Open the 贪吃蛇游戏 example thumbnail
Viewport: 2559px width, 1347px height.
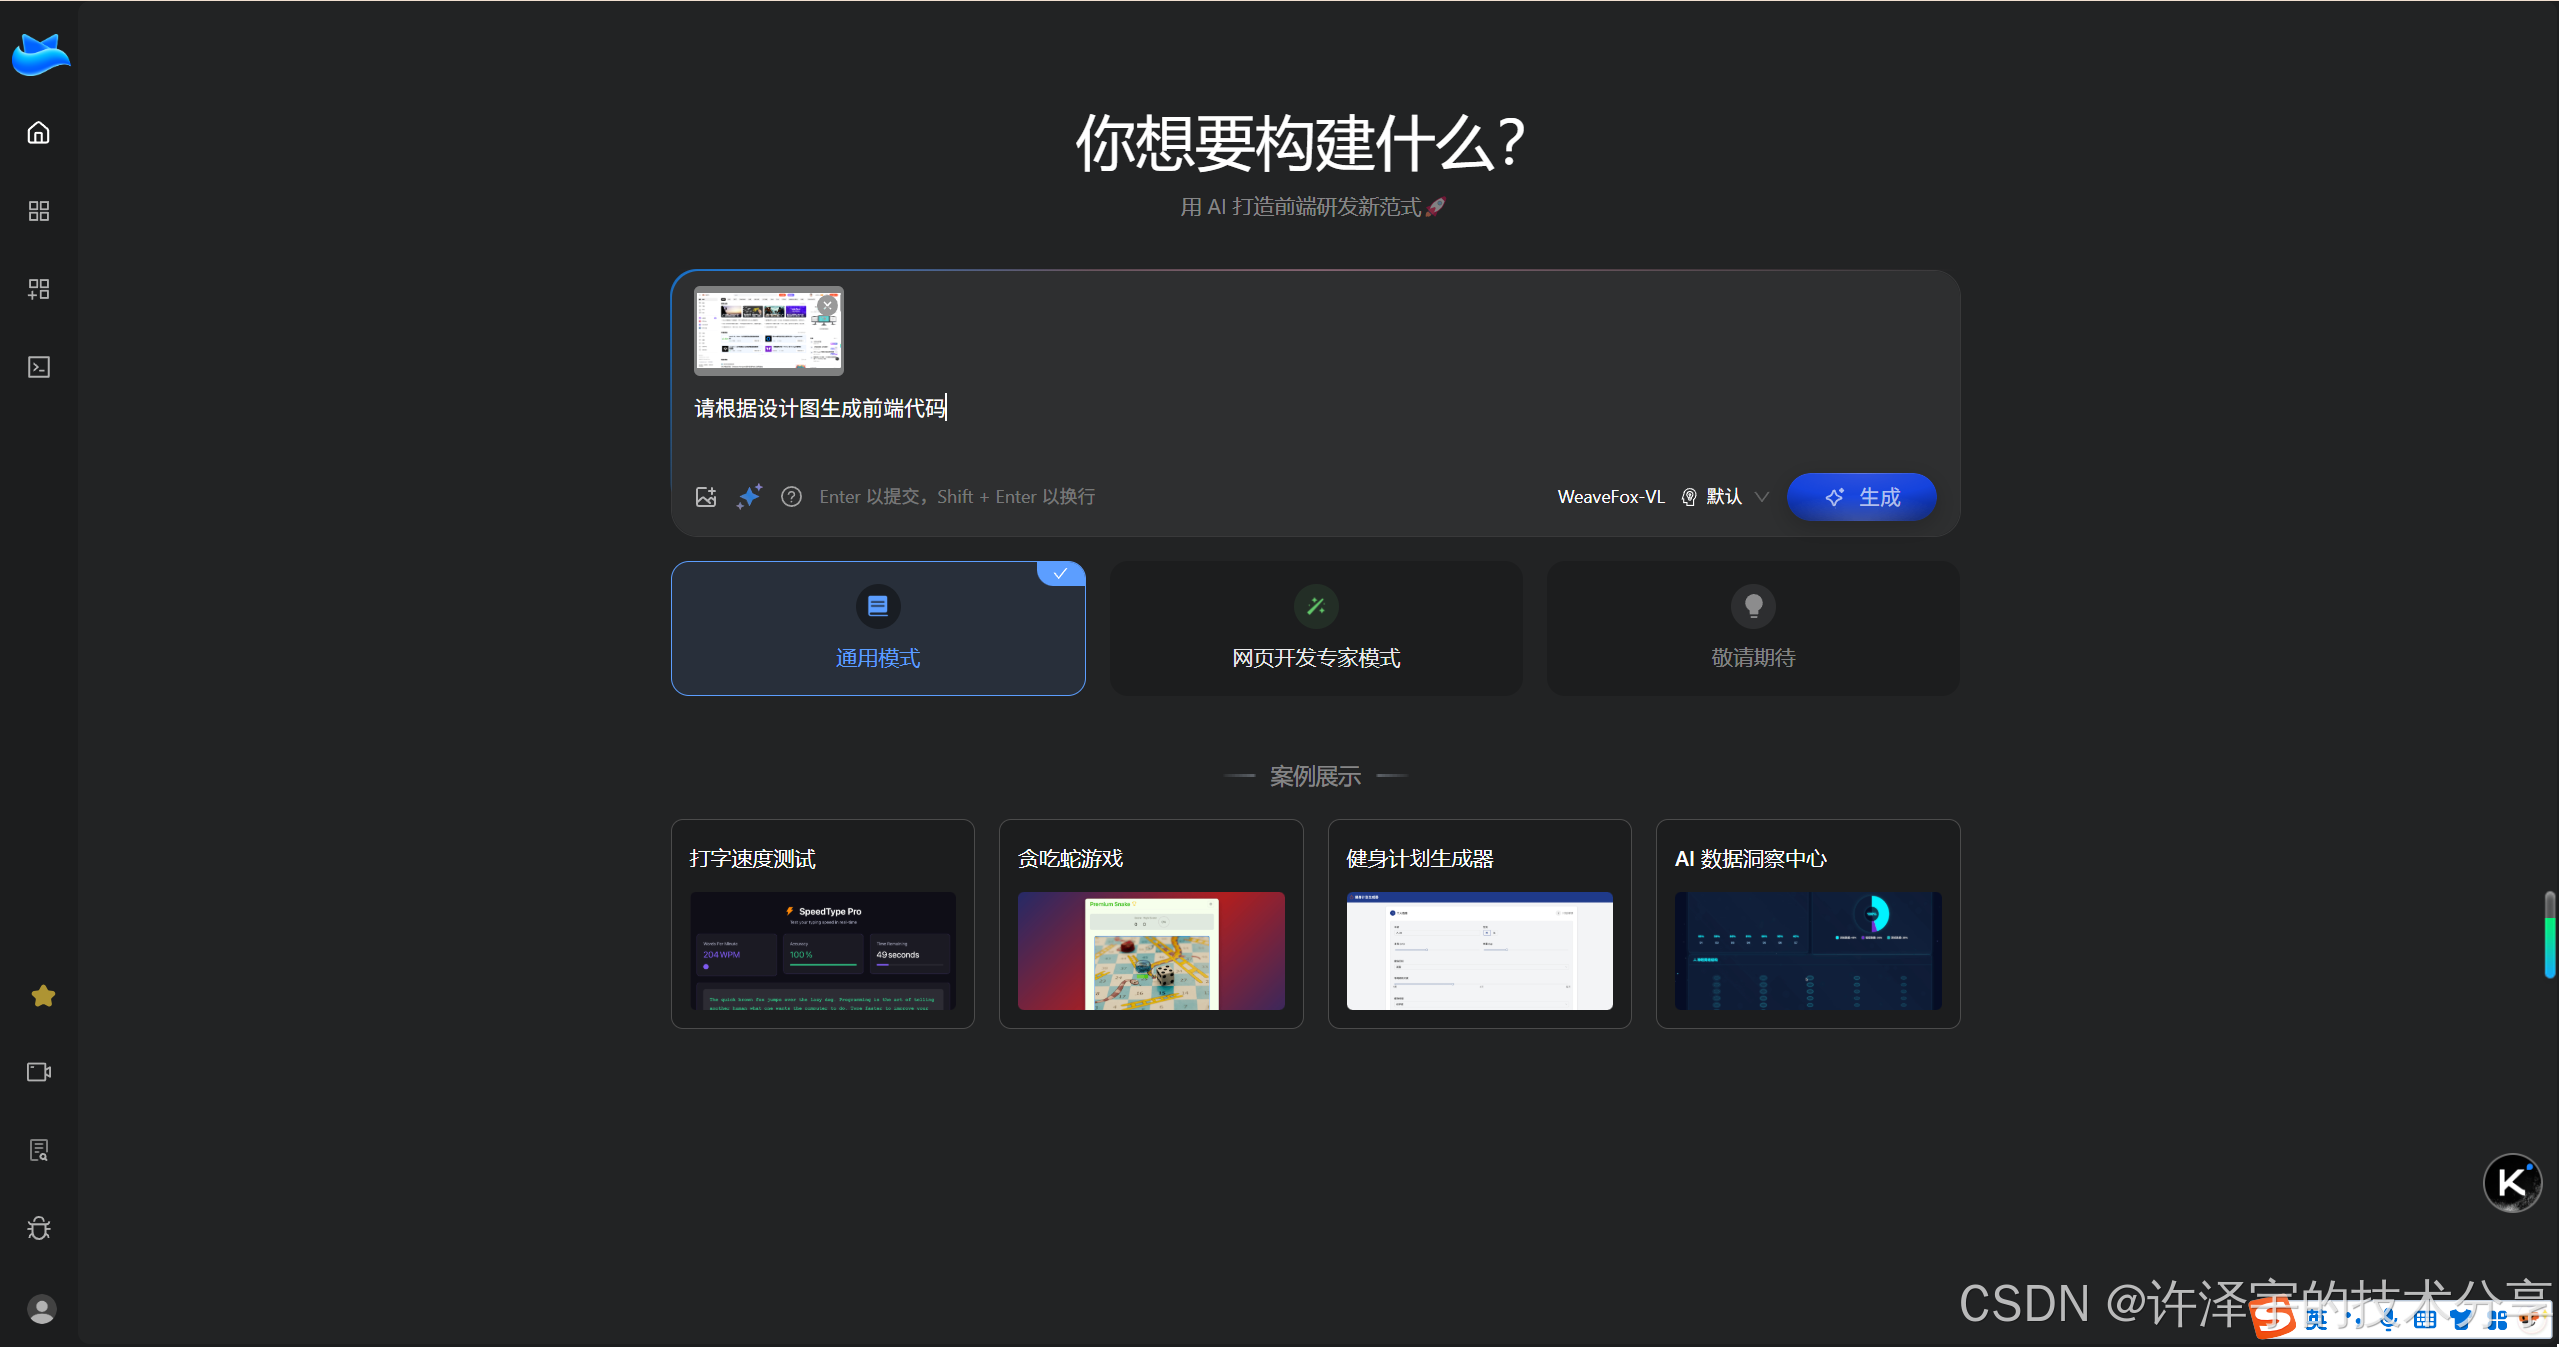point(1150,950)
